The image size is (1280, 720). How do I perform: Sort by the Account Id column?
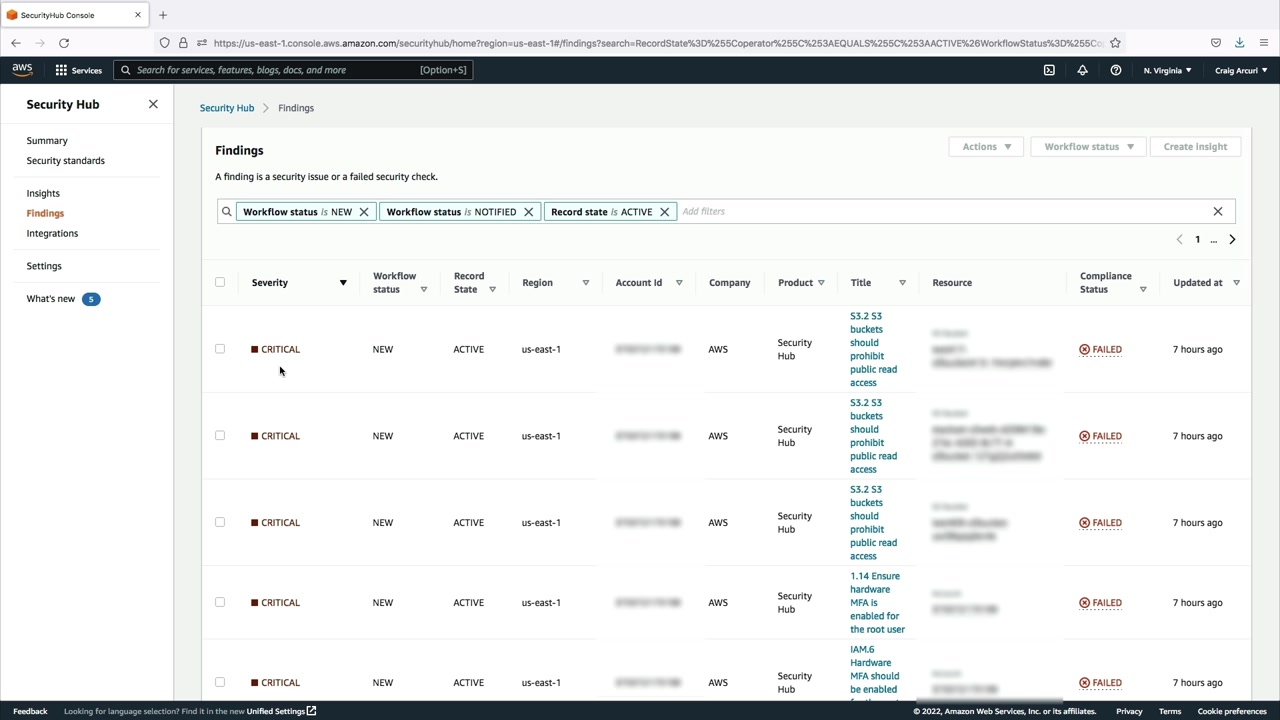point(679,283)
